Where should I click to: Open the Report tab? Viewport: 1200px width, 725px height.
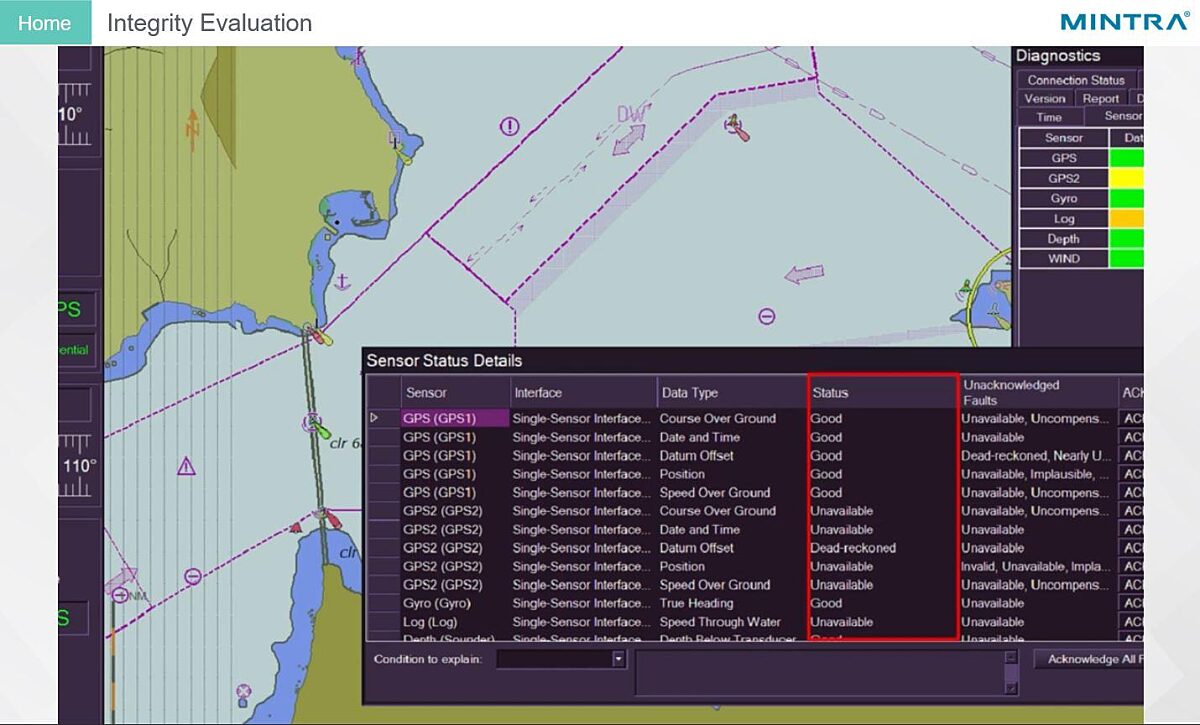coord(1100,98)
